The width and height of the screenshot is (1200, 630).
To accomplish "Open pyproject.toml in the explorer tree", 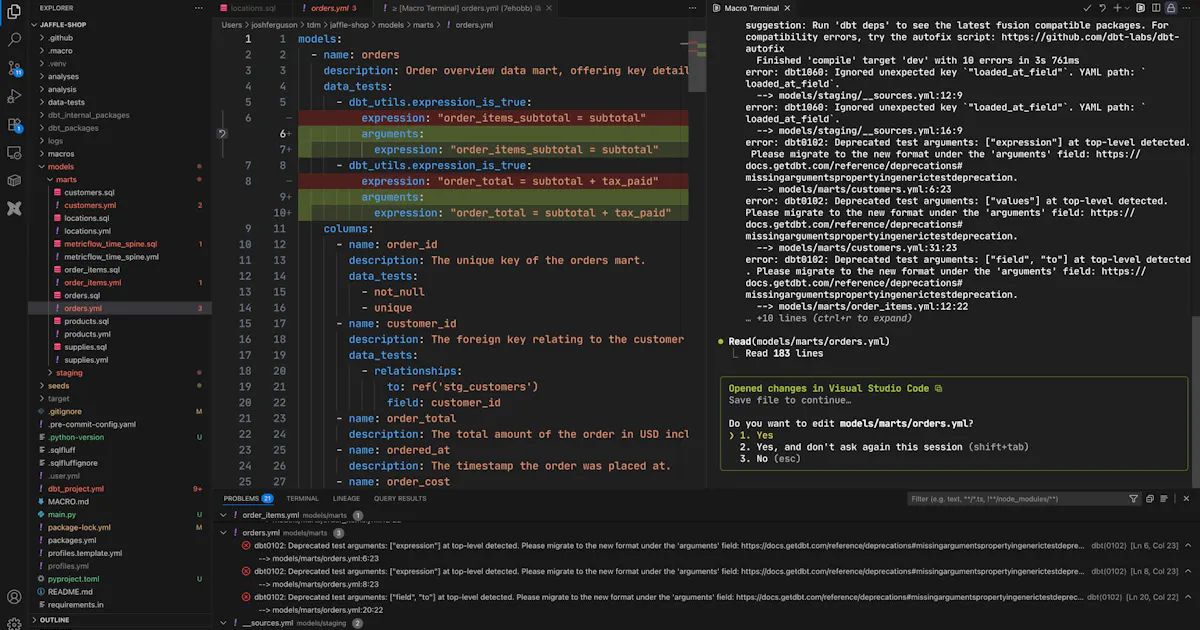I will coord(73,578).
